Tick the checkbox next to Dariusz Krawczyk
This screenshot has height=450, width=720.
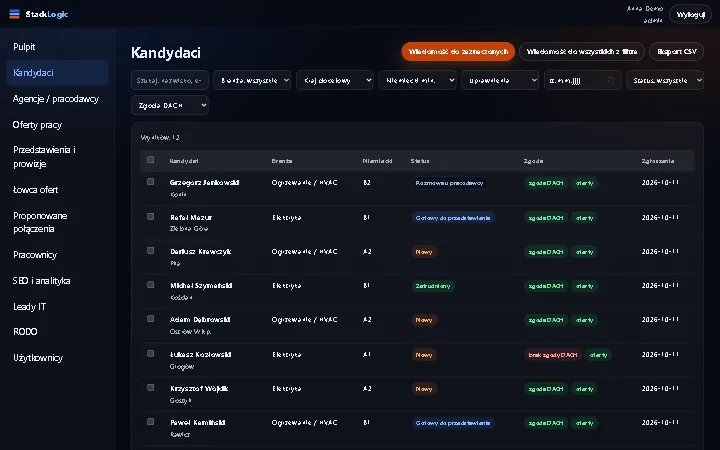click(x=150, y=251)
